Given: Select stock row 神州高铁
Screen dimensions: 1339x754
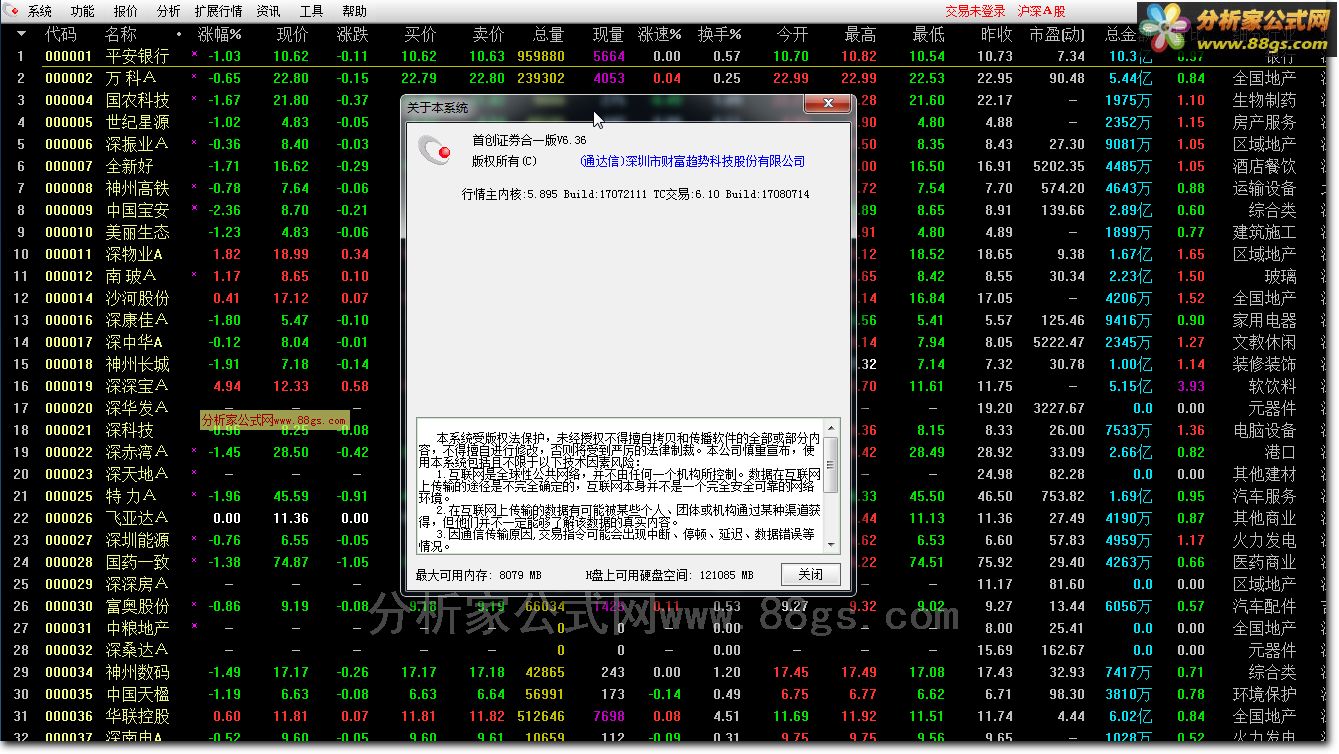Looking at the screenshot, I should pos(137,188).
